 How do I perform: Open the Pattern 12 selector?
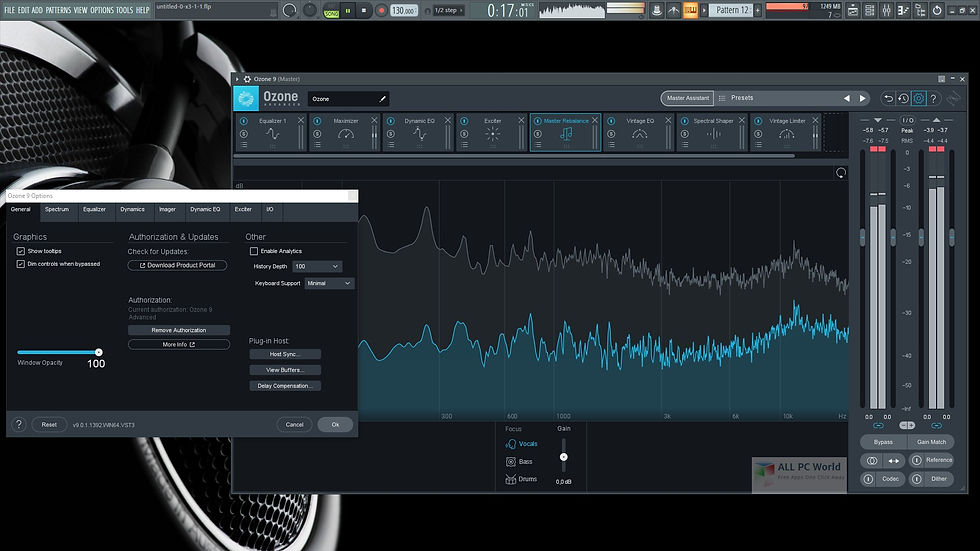[x=731, y=10]
